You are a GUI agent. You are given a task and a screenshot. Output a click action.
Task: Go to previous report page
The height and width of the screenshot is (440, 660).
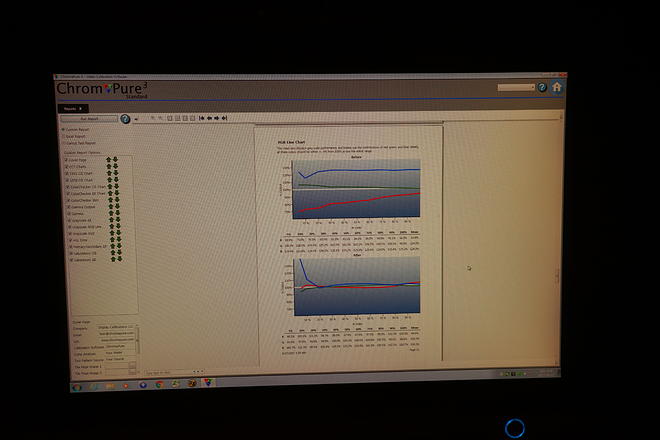click(x=209, y=118)
